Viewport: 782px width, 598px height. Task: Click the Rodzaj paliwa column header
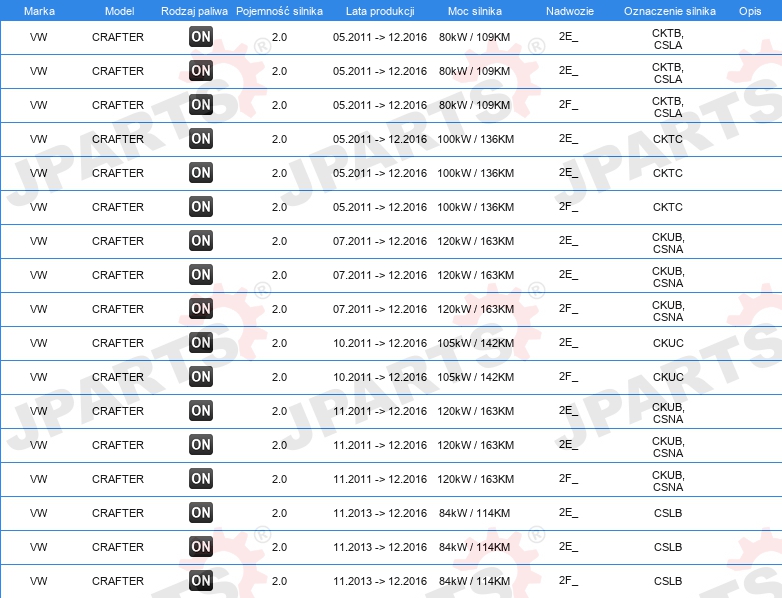point(195,11)
